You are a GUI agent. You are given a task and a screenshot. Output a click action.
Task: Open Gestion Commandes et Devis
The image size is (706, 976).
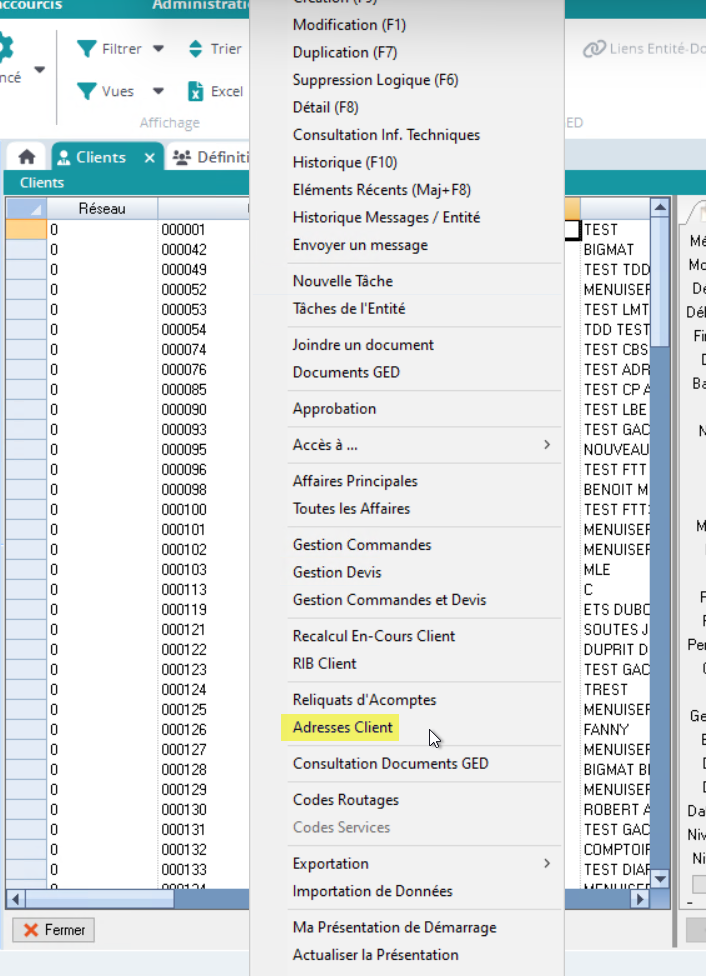[x=389, y=599]
